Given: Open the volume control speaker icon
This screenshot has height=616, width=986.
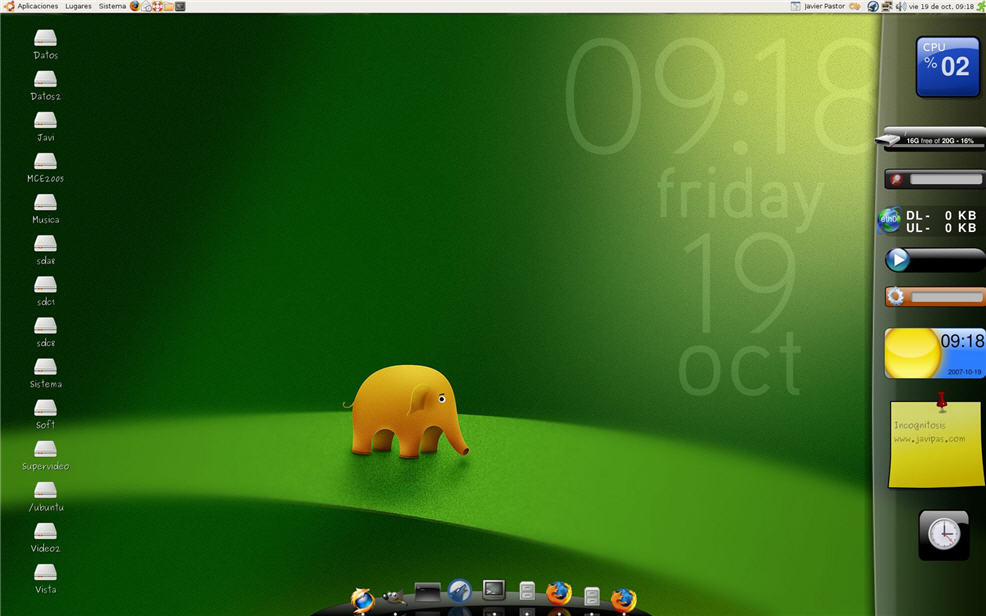Looking at the screenshot, I should [x=900, y=6].
